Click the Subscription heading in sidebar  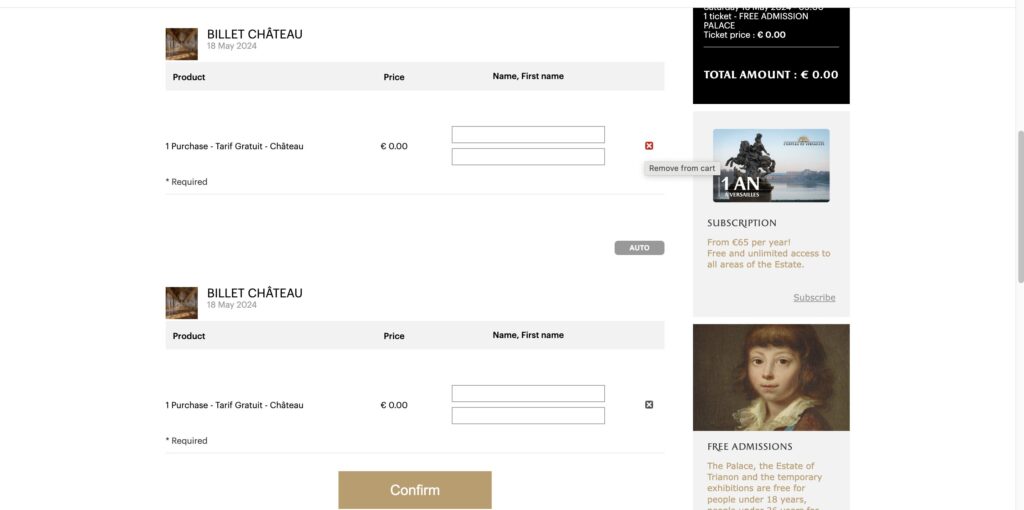coord(741,223)
